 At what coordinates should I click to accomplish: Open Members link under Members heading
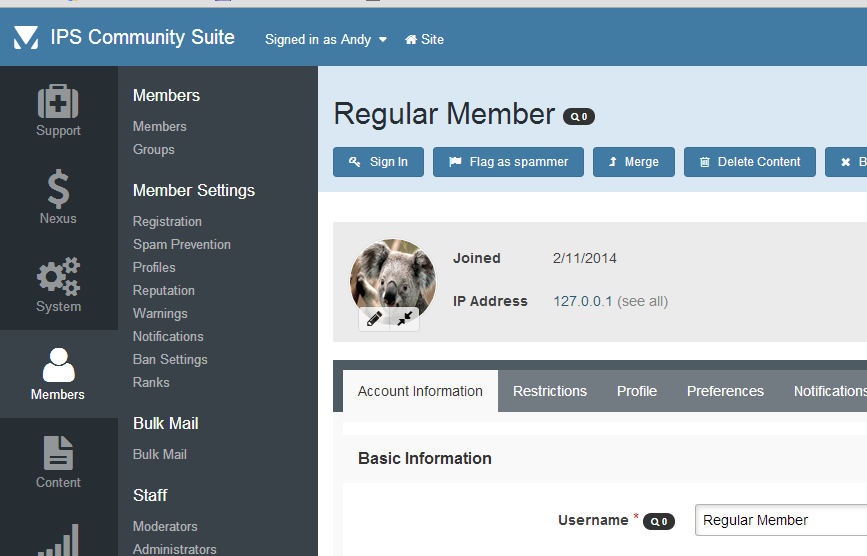pyautogui.click(x=159, y=127)
